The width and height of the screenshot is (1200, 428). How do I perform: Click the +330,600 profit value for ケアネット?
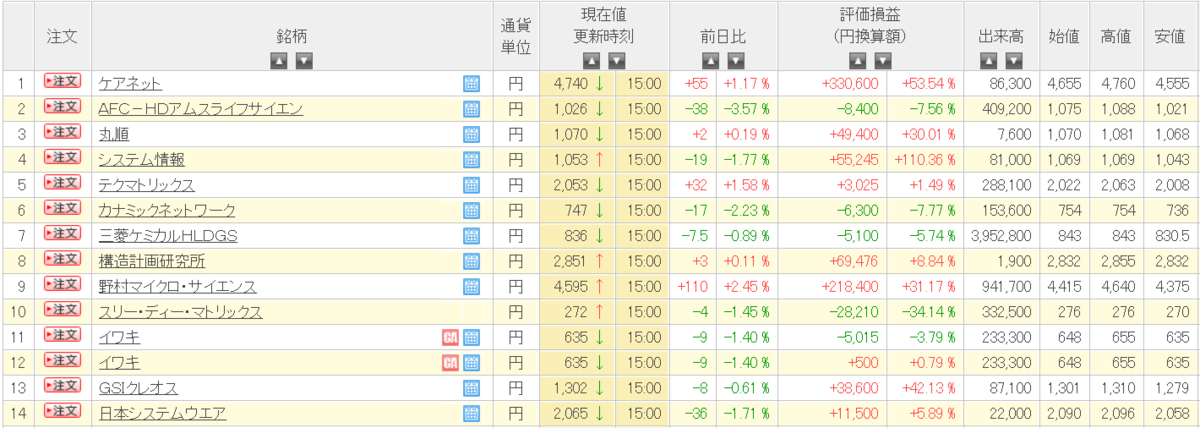coord(850,84)
